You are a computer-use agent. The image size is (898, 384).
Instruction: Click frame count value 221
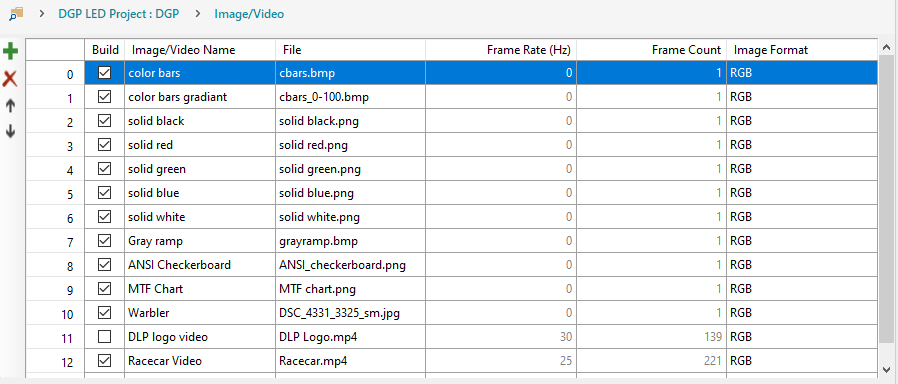[x=652, y=362]
